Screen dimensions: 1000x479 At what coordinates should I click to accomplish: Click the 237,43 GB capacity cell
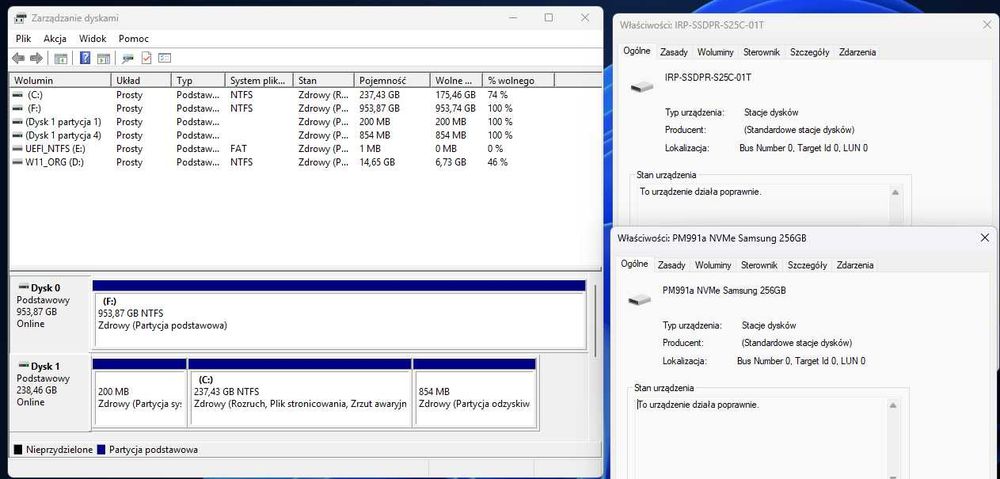tap(379, 95)
